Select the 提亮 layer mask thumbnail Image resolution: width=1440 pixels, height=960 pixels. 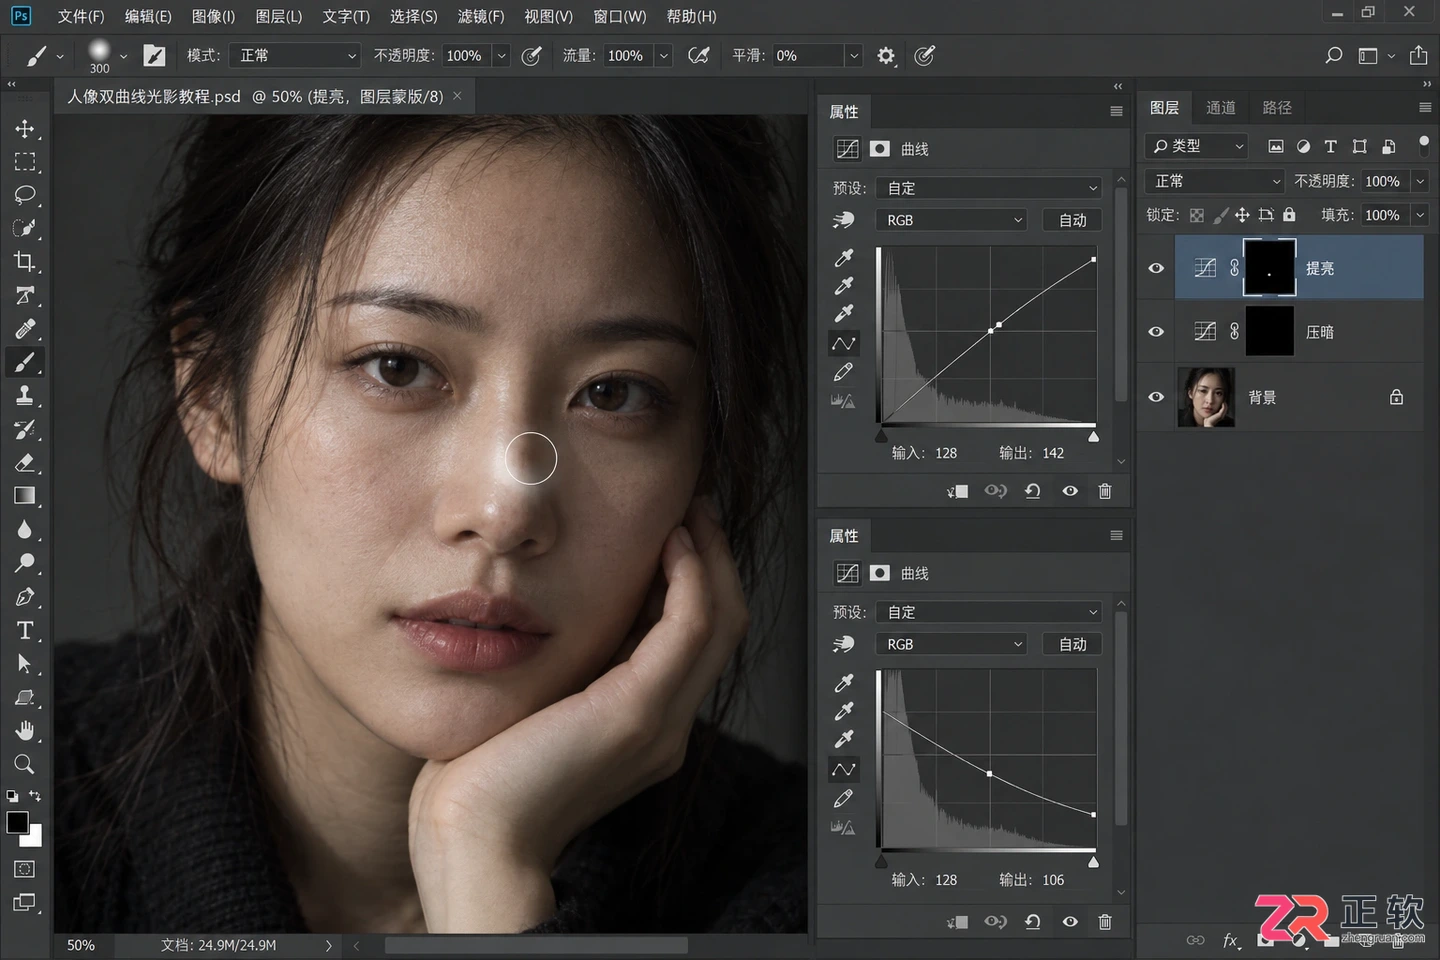[x=1269, y=268]
